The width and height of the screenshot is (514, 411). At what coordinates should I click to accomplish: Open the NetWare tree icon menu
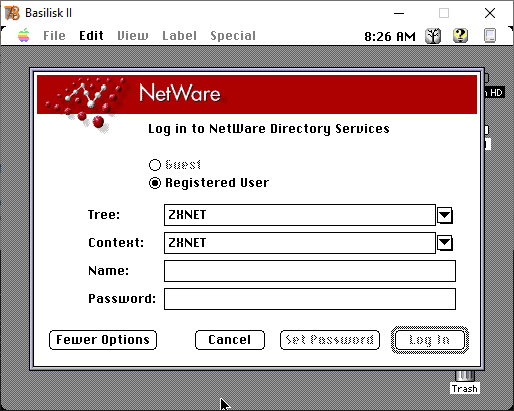(433, 36)
